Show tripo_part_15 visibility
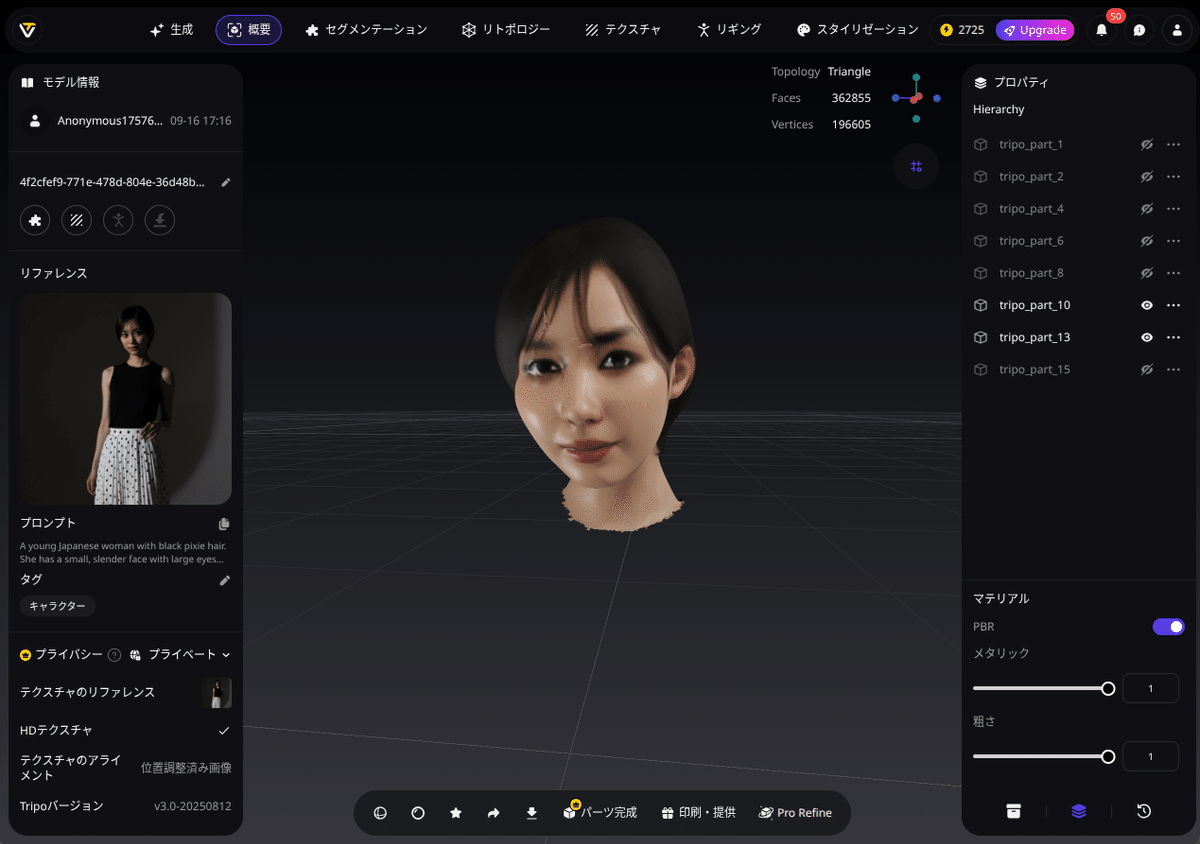Image resolution: width=1200 pixels, height=844 pixels. (x=1147, y=370)
